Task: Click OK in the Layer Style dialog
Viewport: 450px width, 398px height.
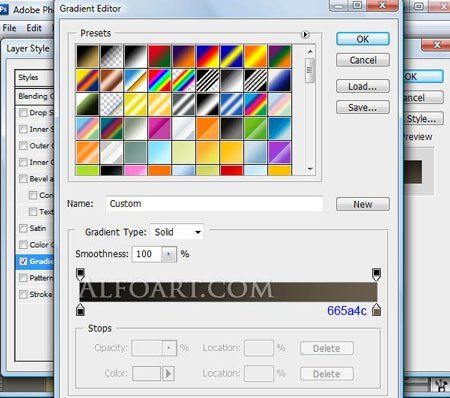Action: point(424,77)
